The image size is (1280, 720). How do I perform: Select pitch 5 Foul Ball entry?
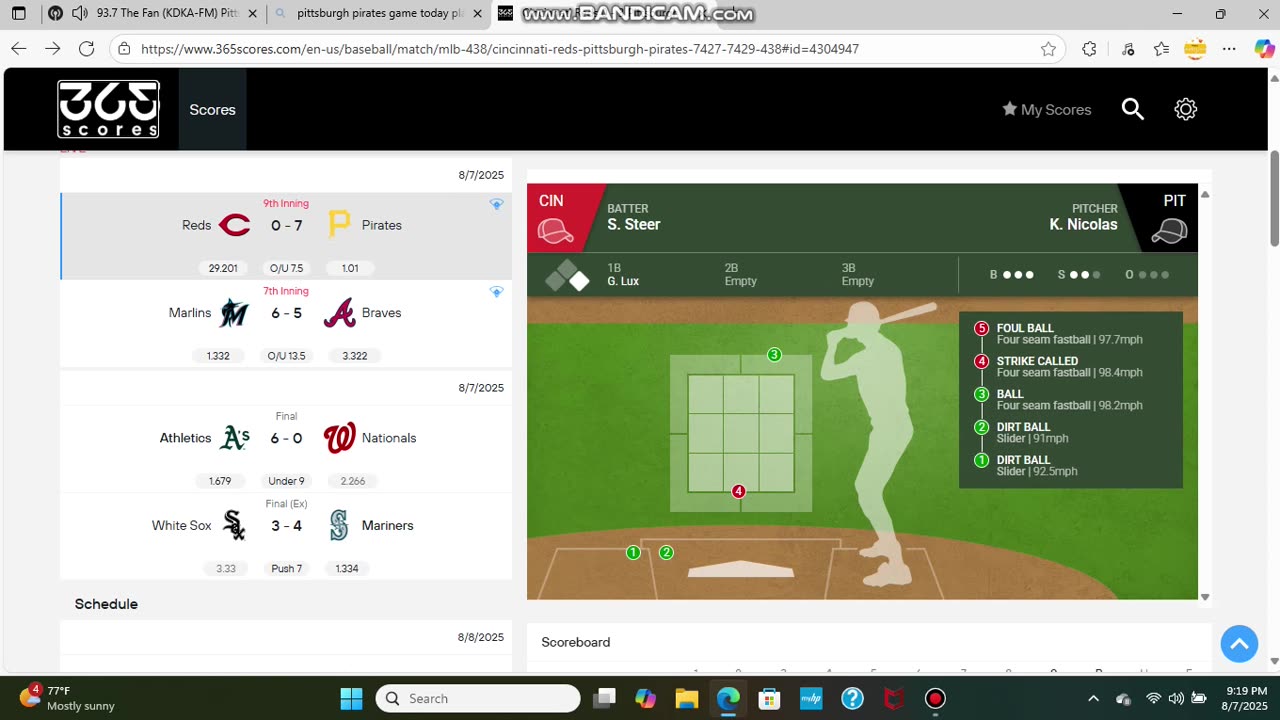coord(1070,334)
